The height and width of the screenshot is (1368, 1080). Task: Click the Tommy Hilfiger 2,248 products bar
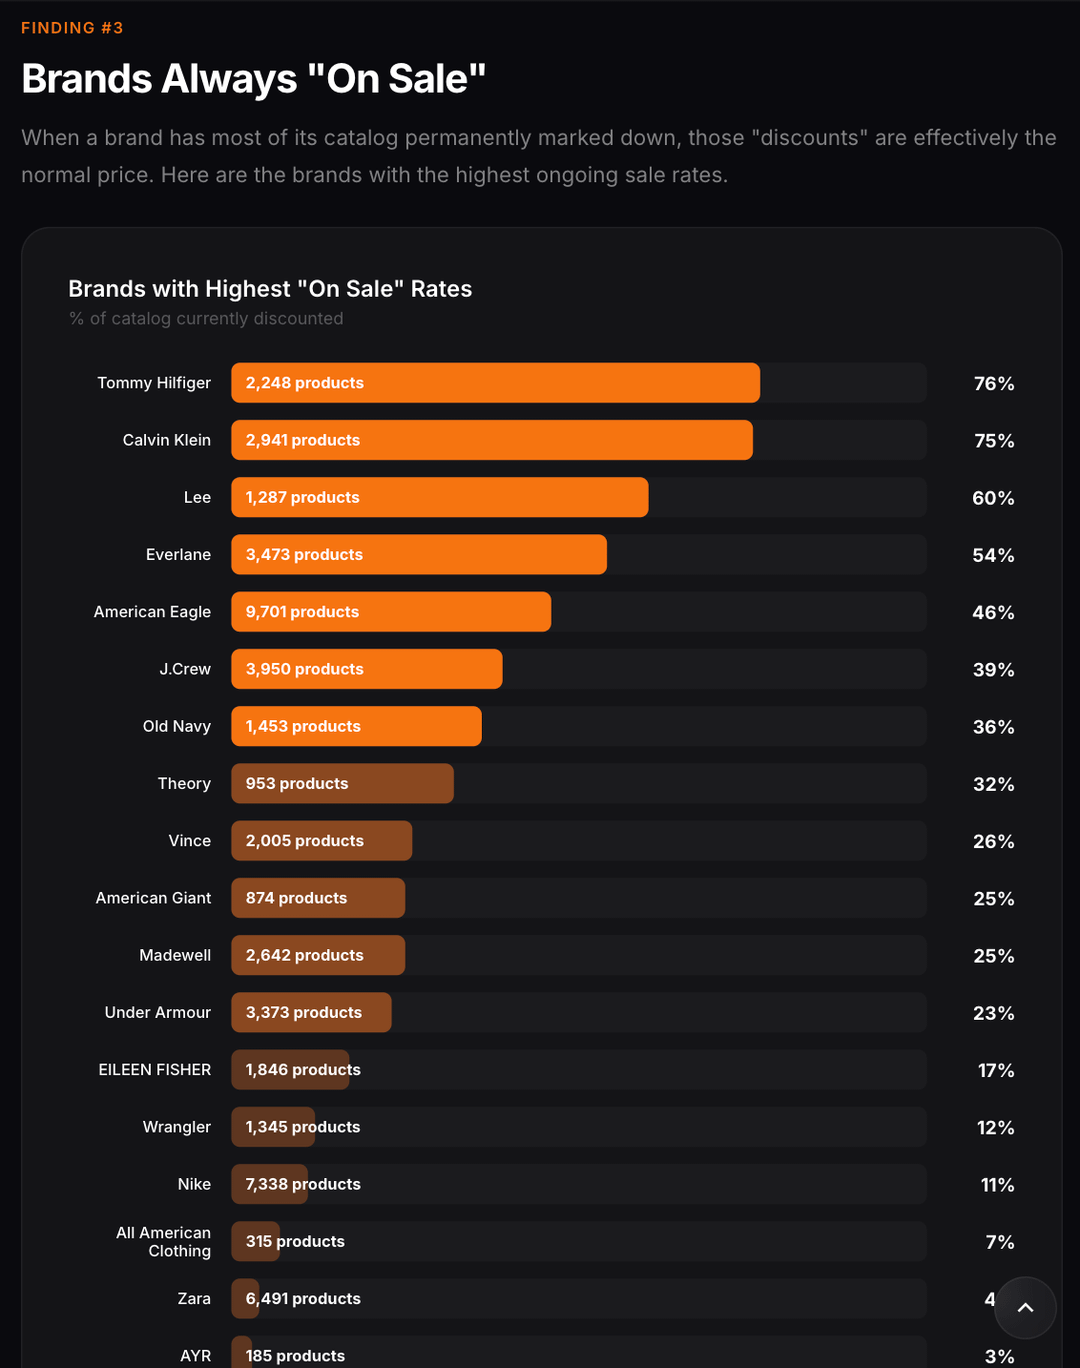tap(495, 383)
